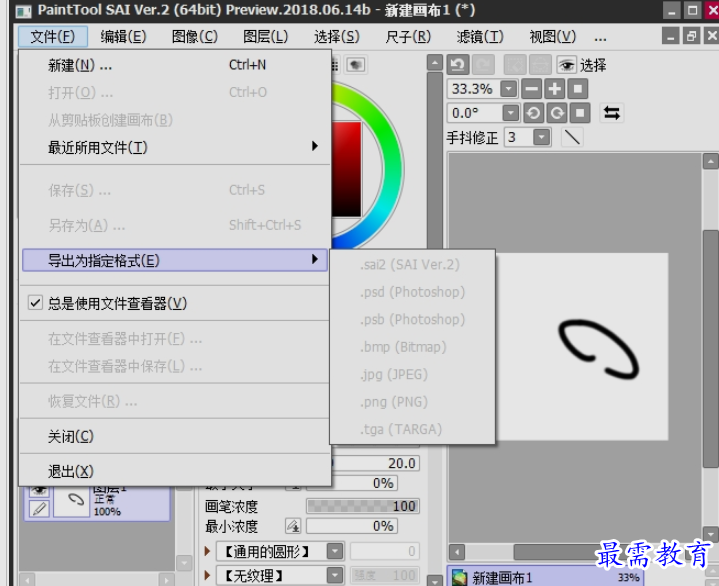This screenshot has width=719, height=586.
Task: Flip canvas horizontally arrows icon
Action: click(612, 112)
